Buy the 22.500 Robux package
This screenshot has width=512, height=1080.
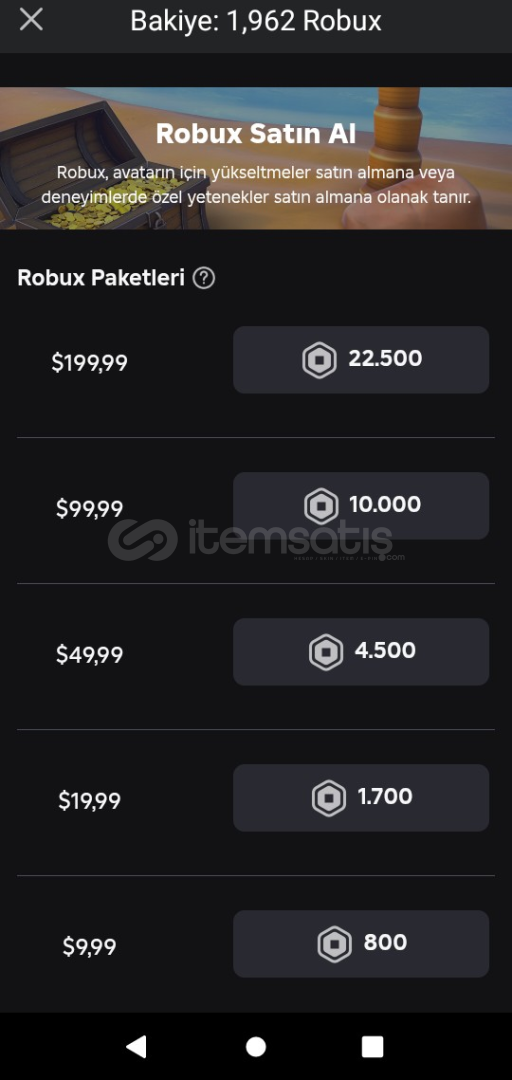[x=361, y=360]
